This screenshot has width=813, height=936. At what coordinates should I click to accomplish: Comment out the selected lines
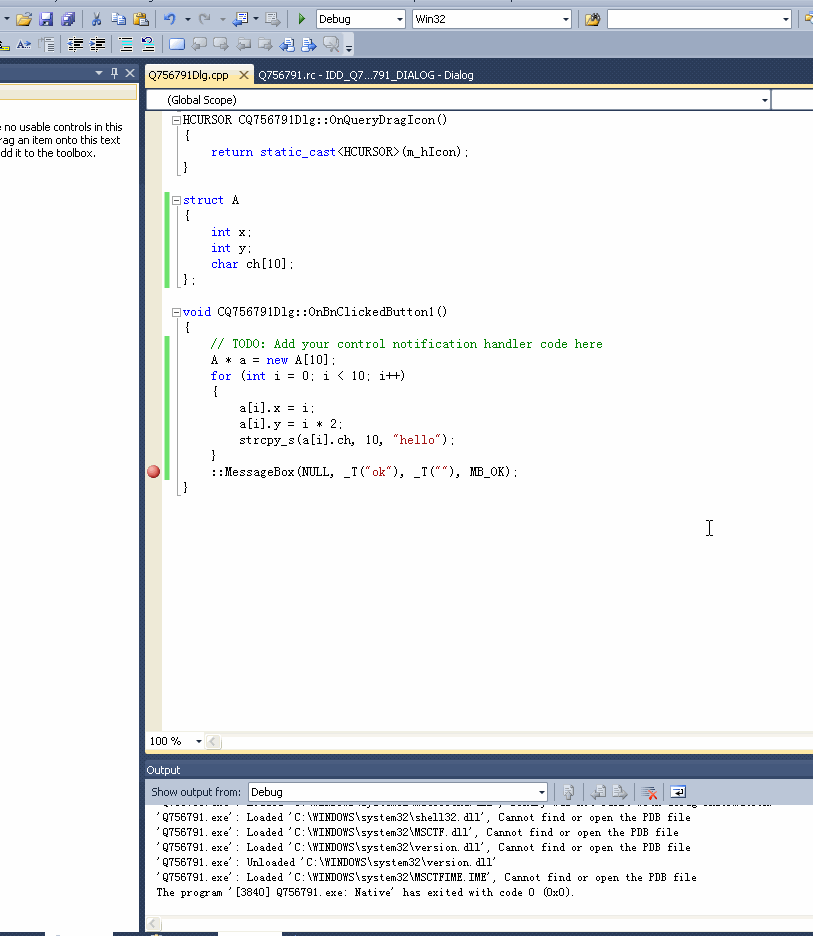click(125, 44)
